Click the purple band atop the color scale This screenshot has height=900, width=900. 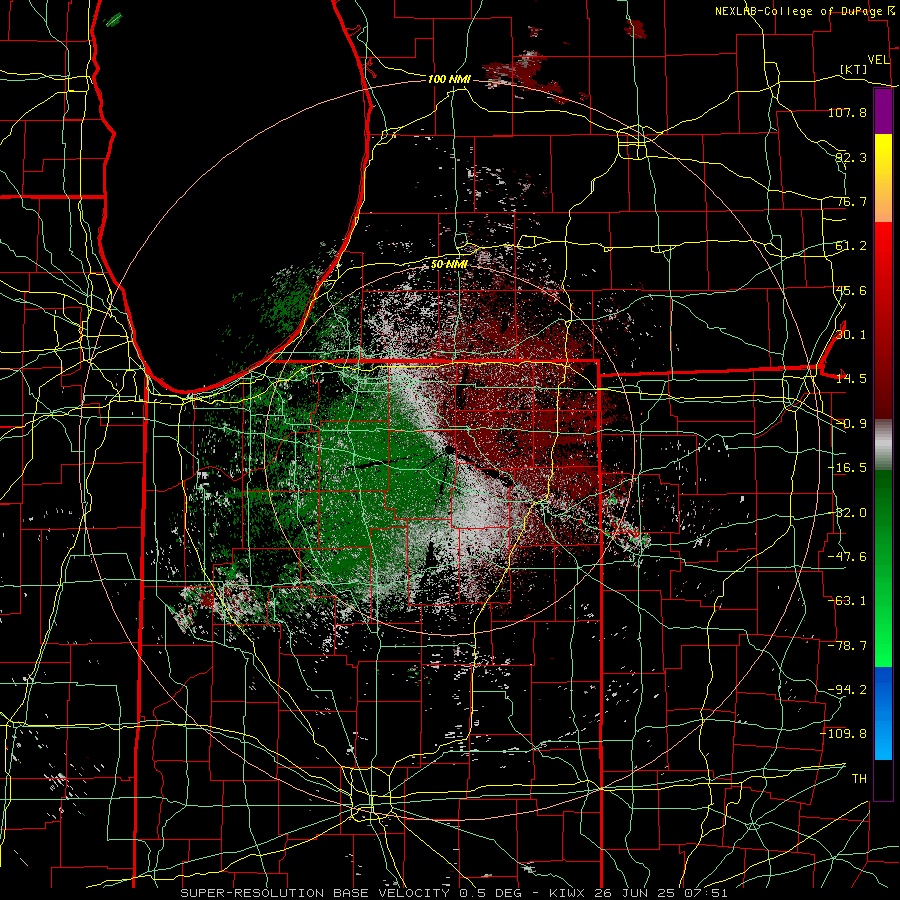tap(883, 111)
